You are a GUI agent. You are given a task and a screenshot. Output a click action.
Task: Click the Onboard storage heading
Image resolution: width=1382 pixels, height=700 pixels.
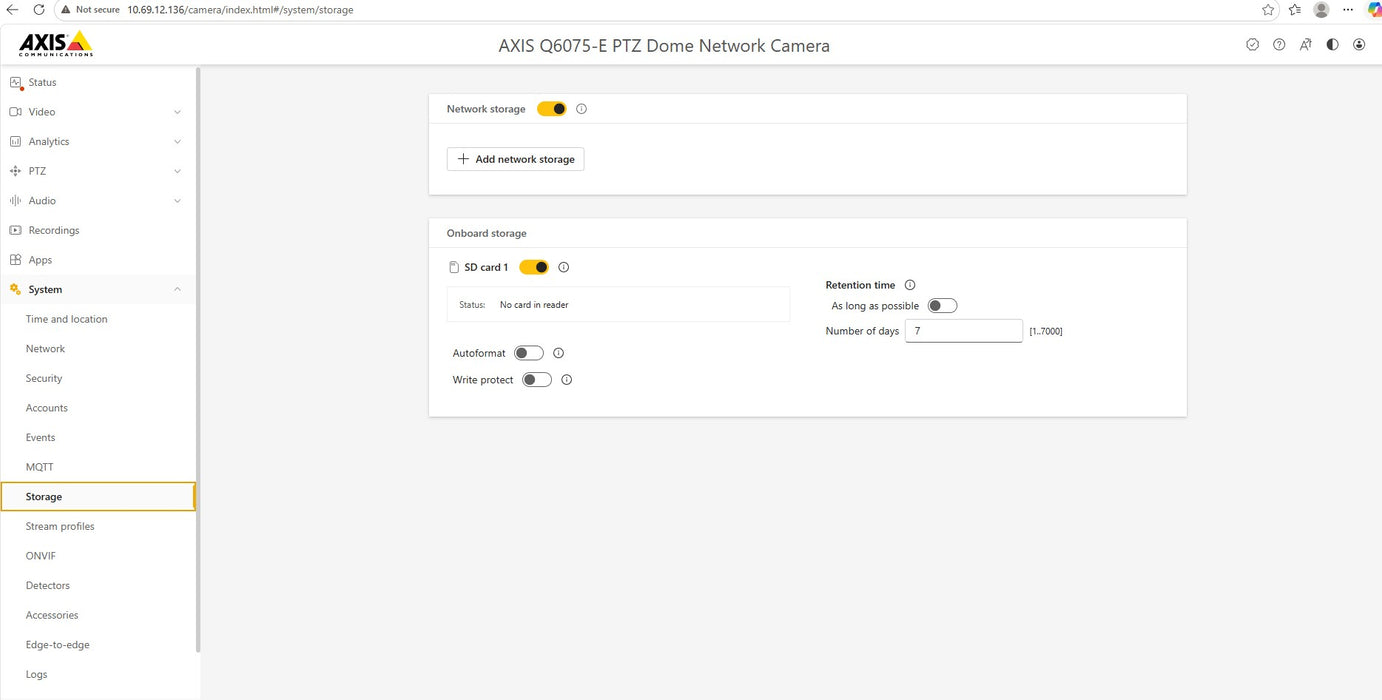point(486,233)
